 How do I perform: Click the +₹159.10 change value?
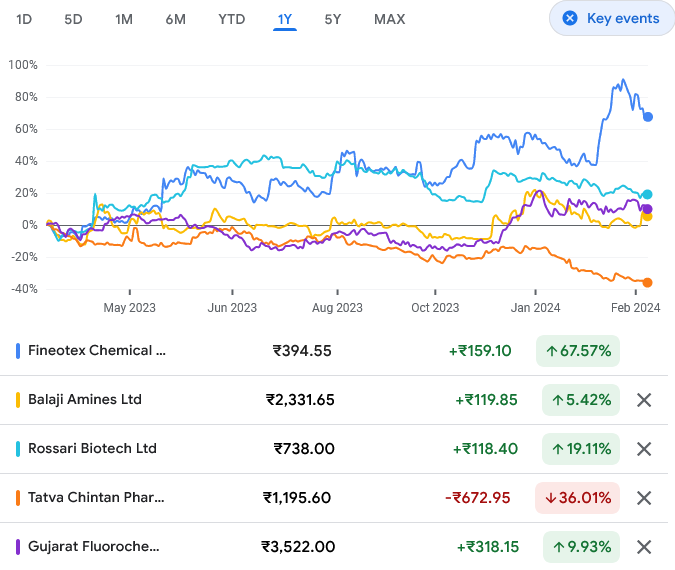click(480, 351)
